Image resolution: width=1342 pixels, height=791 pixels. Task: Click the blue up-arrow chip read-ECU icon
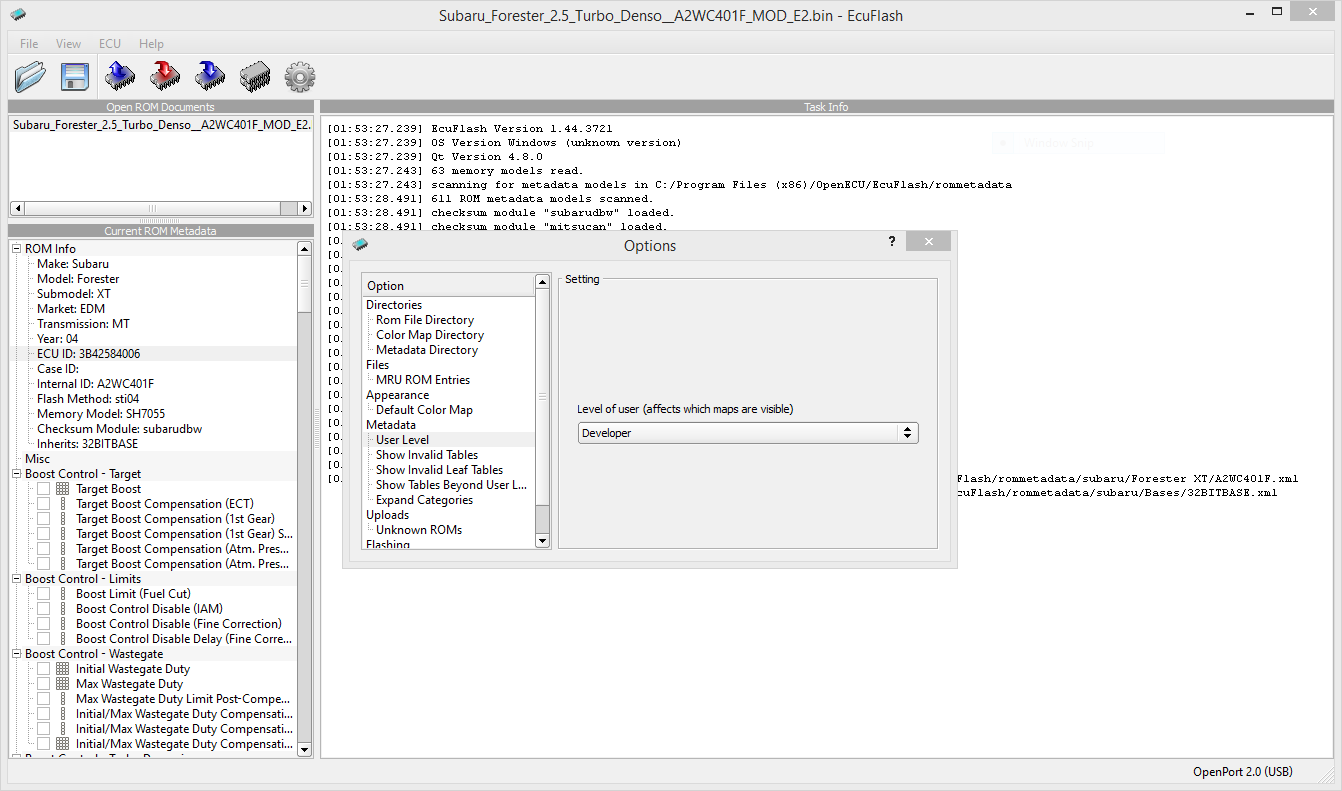tap(120, 76)
